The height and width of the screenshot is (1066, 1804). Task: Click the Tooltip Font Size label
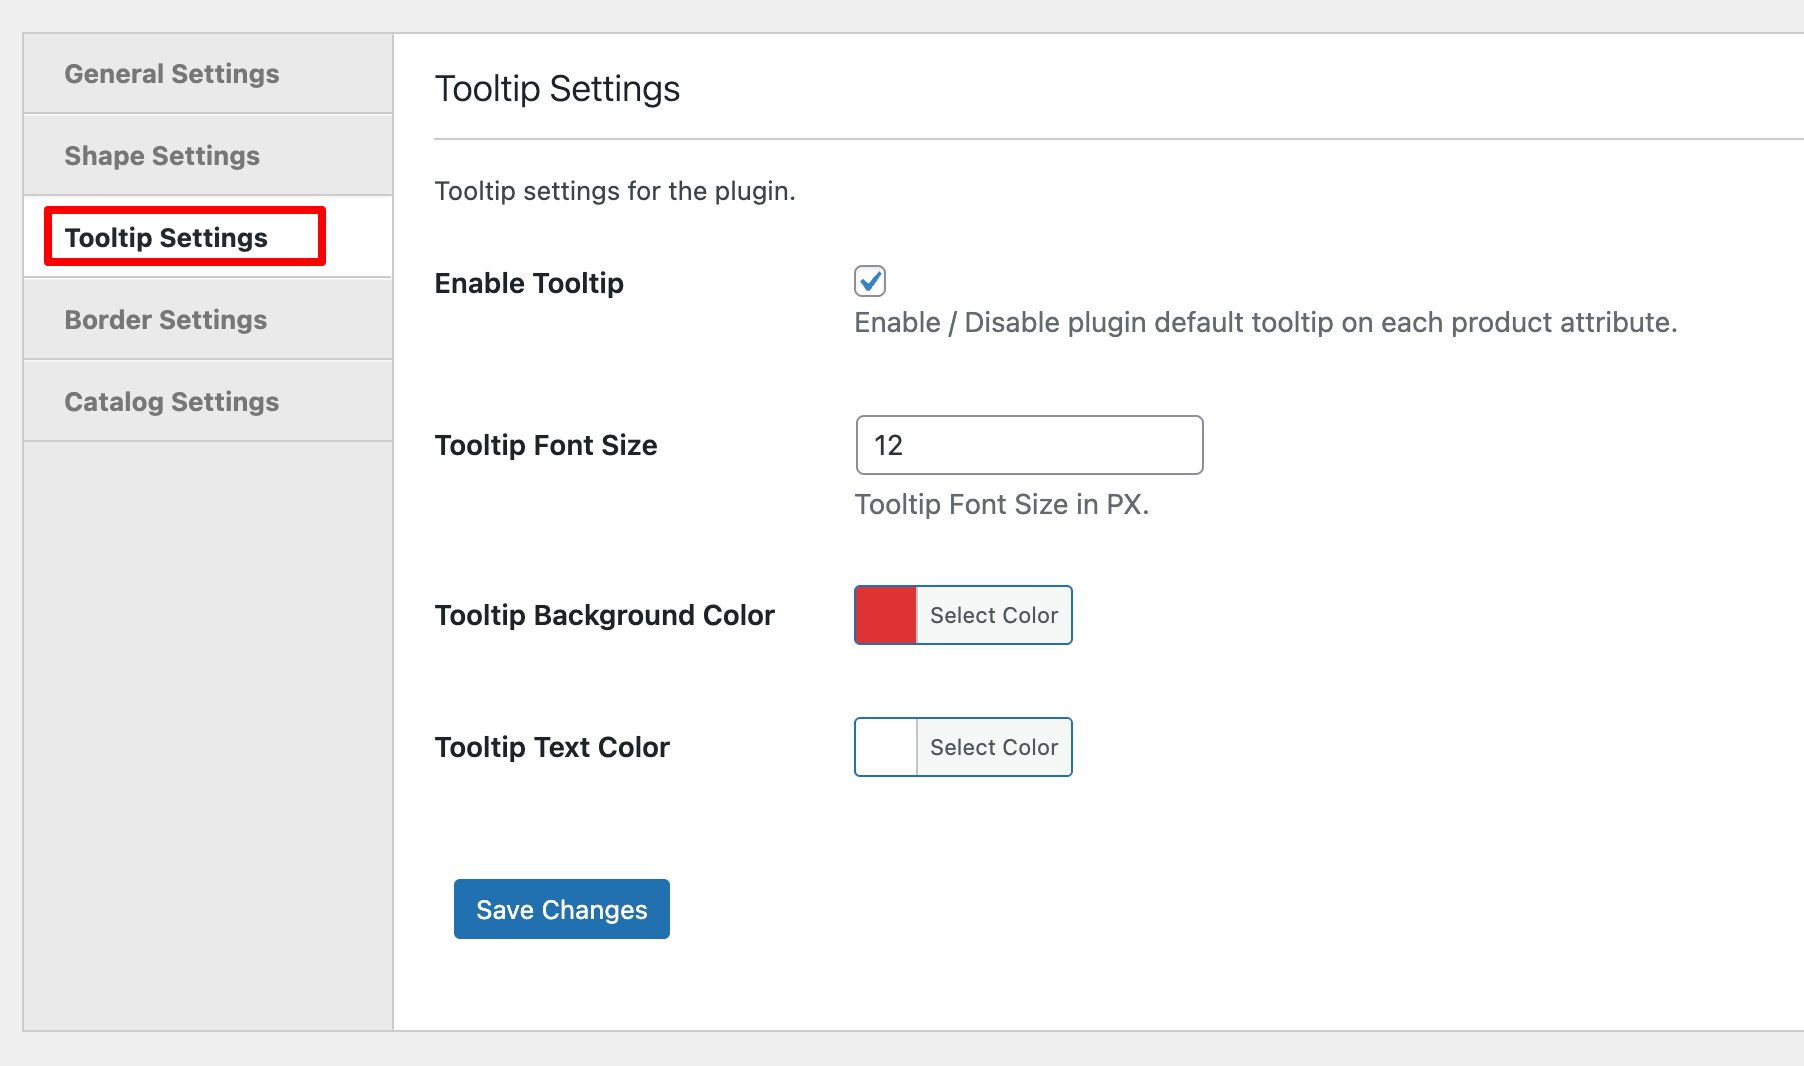coord(546,445)
